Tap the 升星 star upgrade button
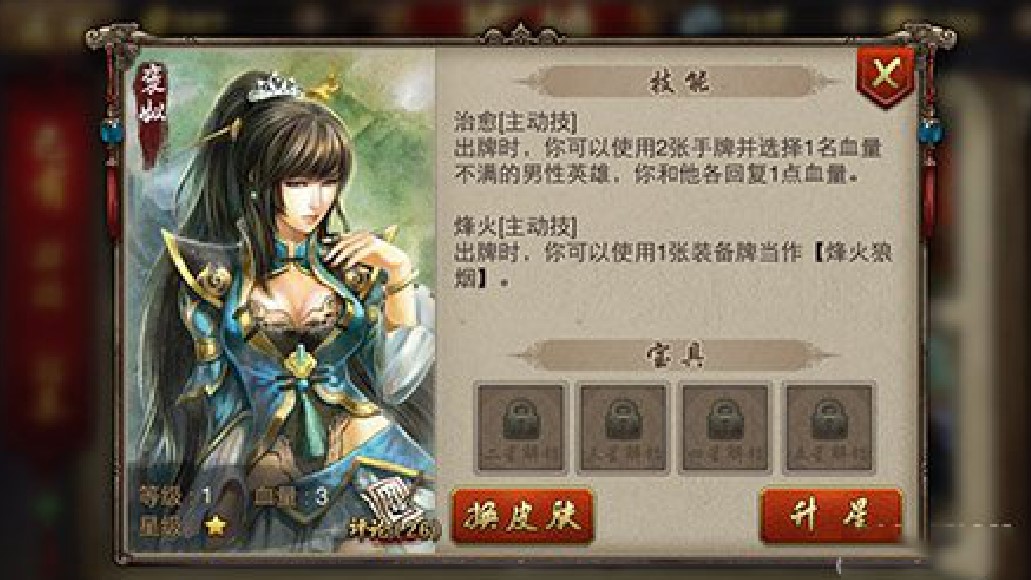This screenshot has width=1031, height=580. coord(830,516)
